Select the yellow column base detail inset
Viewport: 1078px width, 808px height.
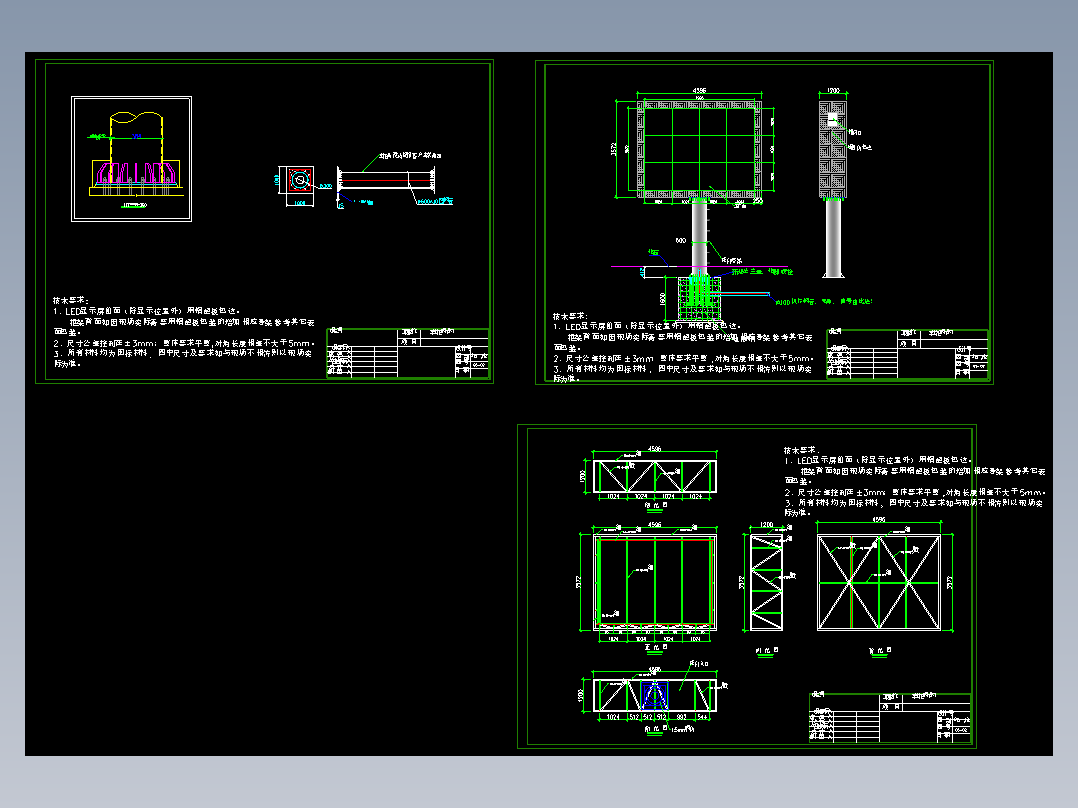coord(131,159)
